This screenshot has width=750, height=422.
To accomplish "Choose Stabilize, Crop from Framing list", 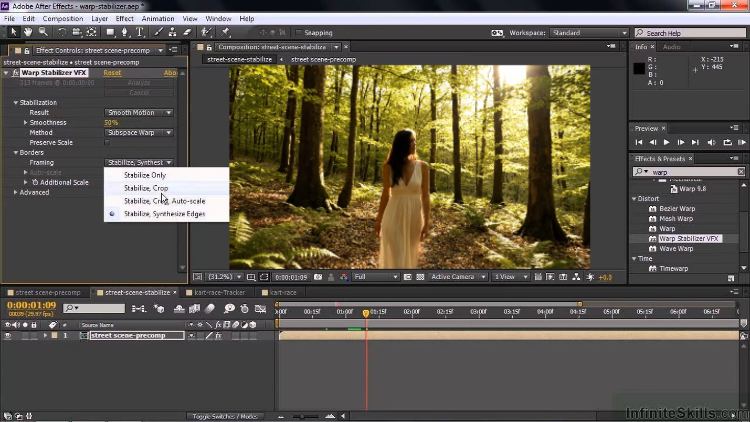I will (146, 188).
